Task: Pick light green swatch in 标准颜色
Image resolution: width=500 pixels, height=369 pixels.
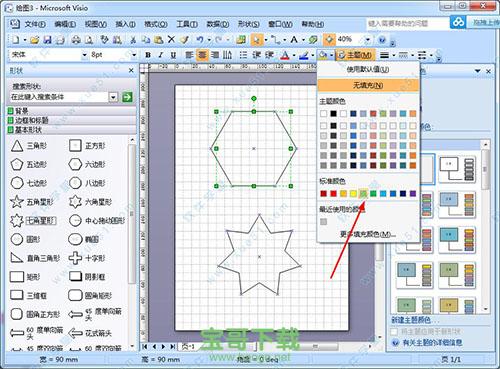Action: 363,193
